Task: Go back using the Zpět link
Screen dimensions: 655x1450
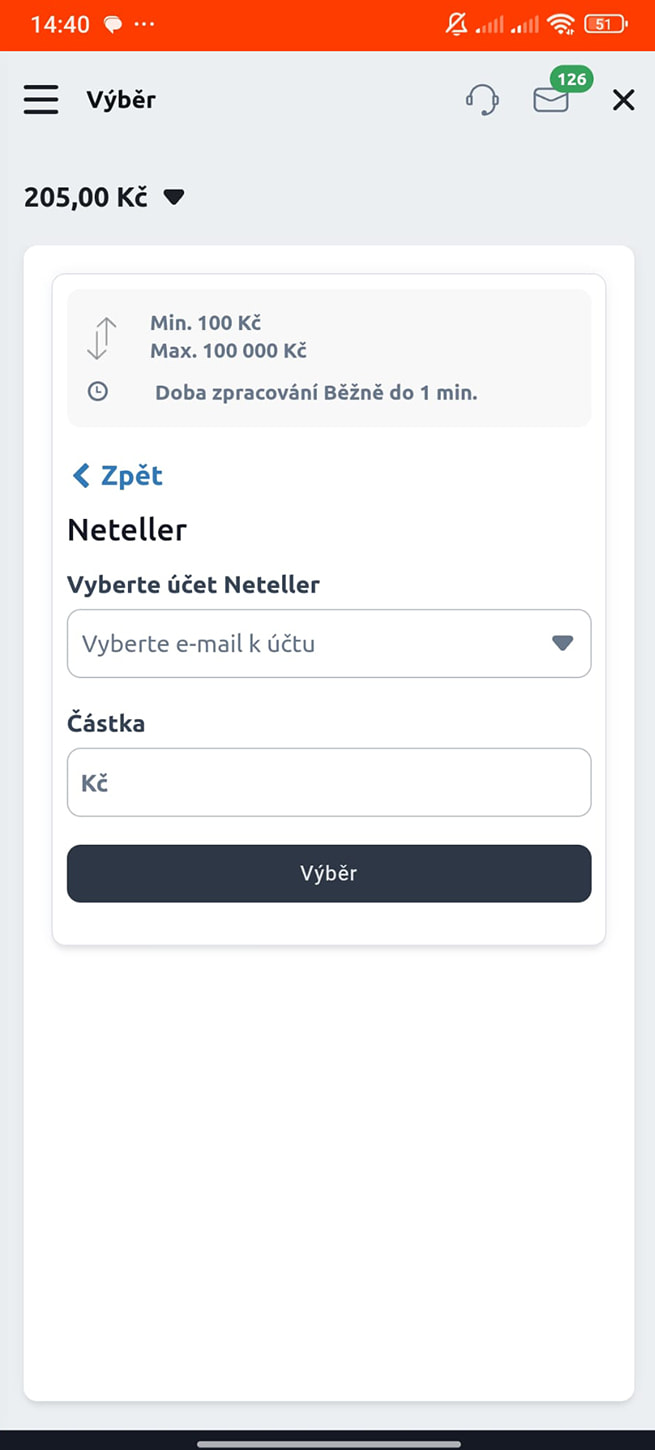Action: tap(130, 476)
